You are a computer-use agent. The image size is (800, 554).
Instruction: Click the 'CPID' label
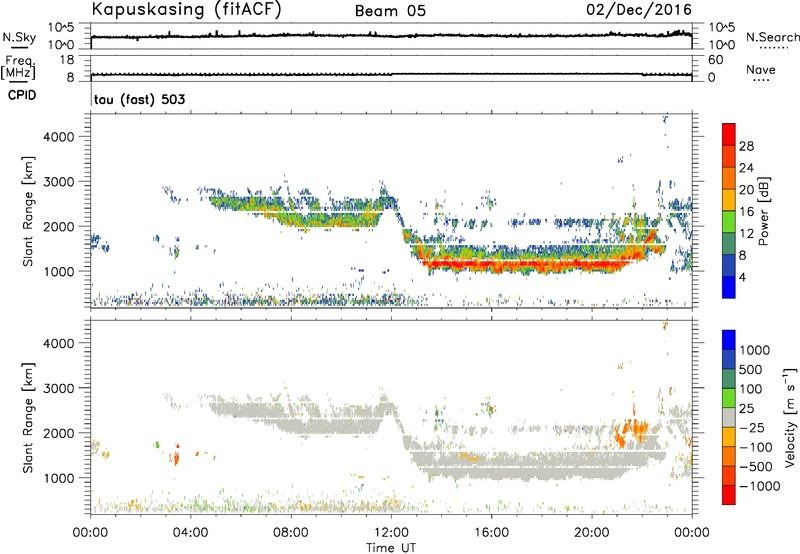click(22, 95)
